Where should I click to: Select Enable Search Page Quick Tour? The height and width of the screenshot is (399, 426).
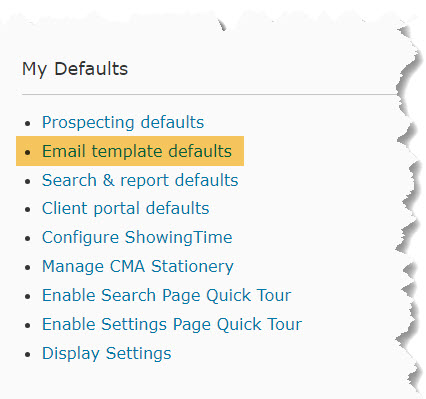coord(166,296)
